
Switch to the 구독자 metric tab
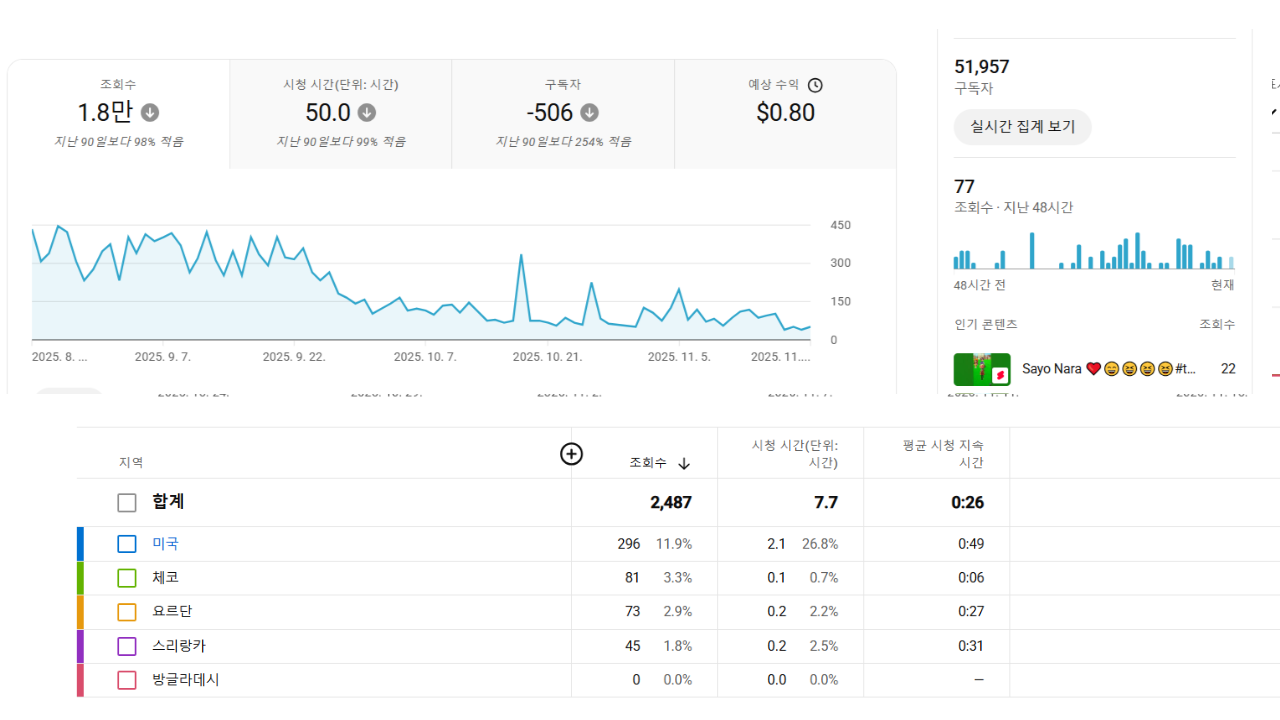click(x=563, y=113)
